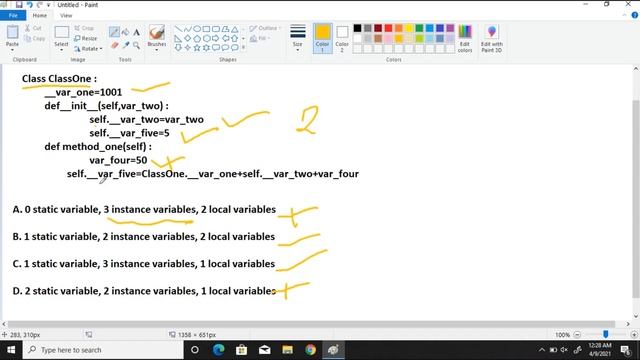Open Paint Help question mark icon
This screenshot has height=360, width=640.
(x=635, y=15)
